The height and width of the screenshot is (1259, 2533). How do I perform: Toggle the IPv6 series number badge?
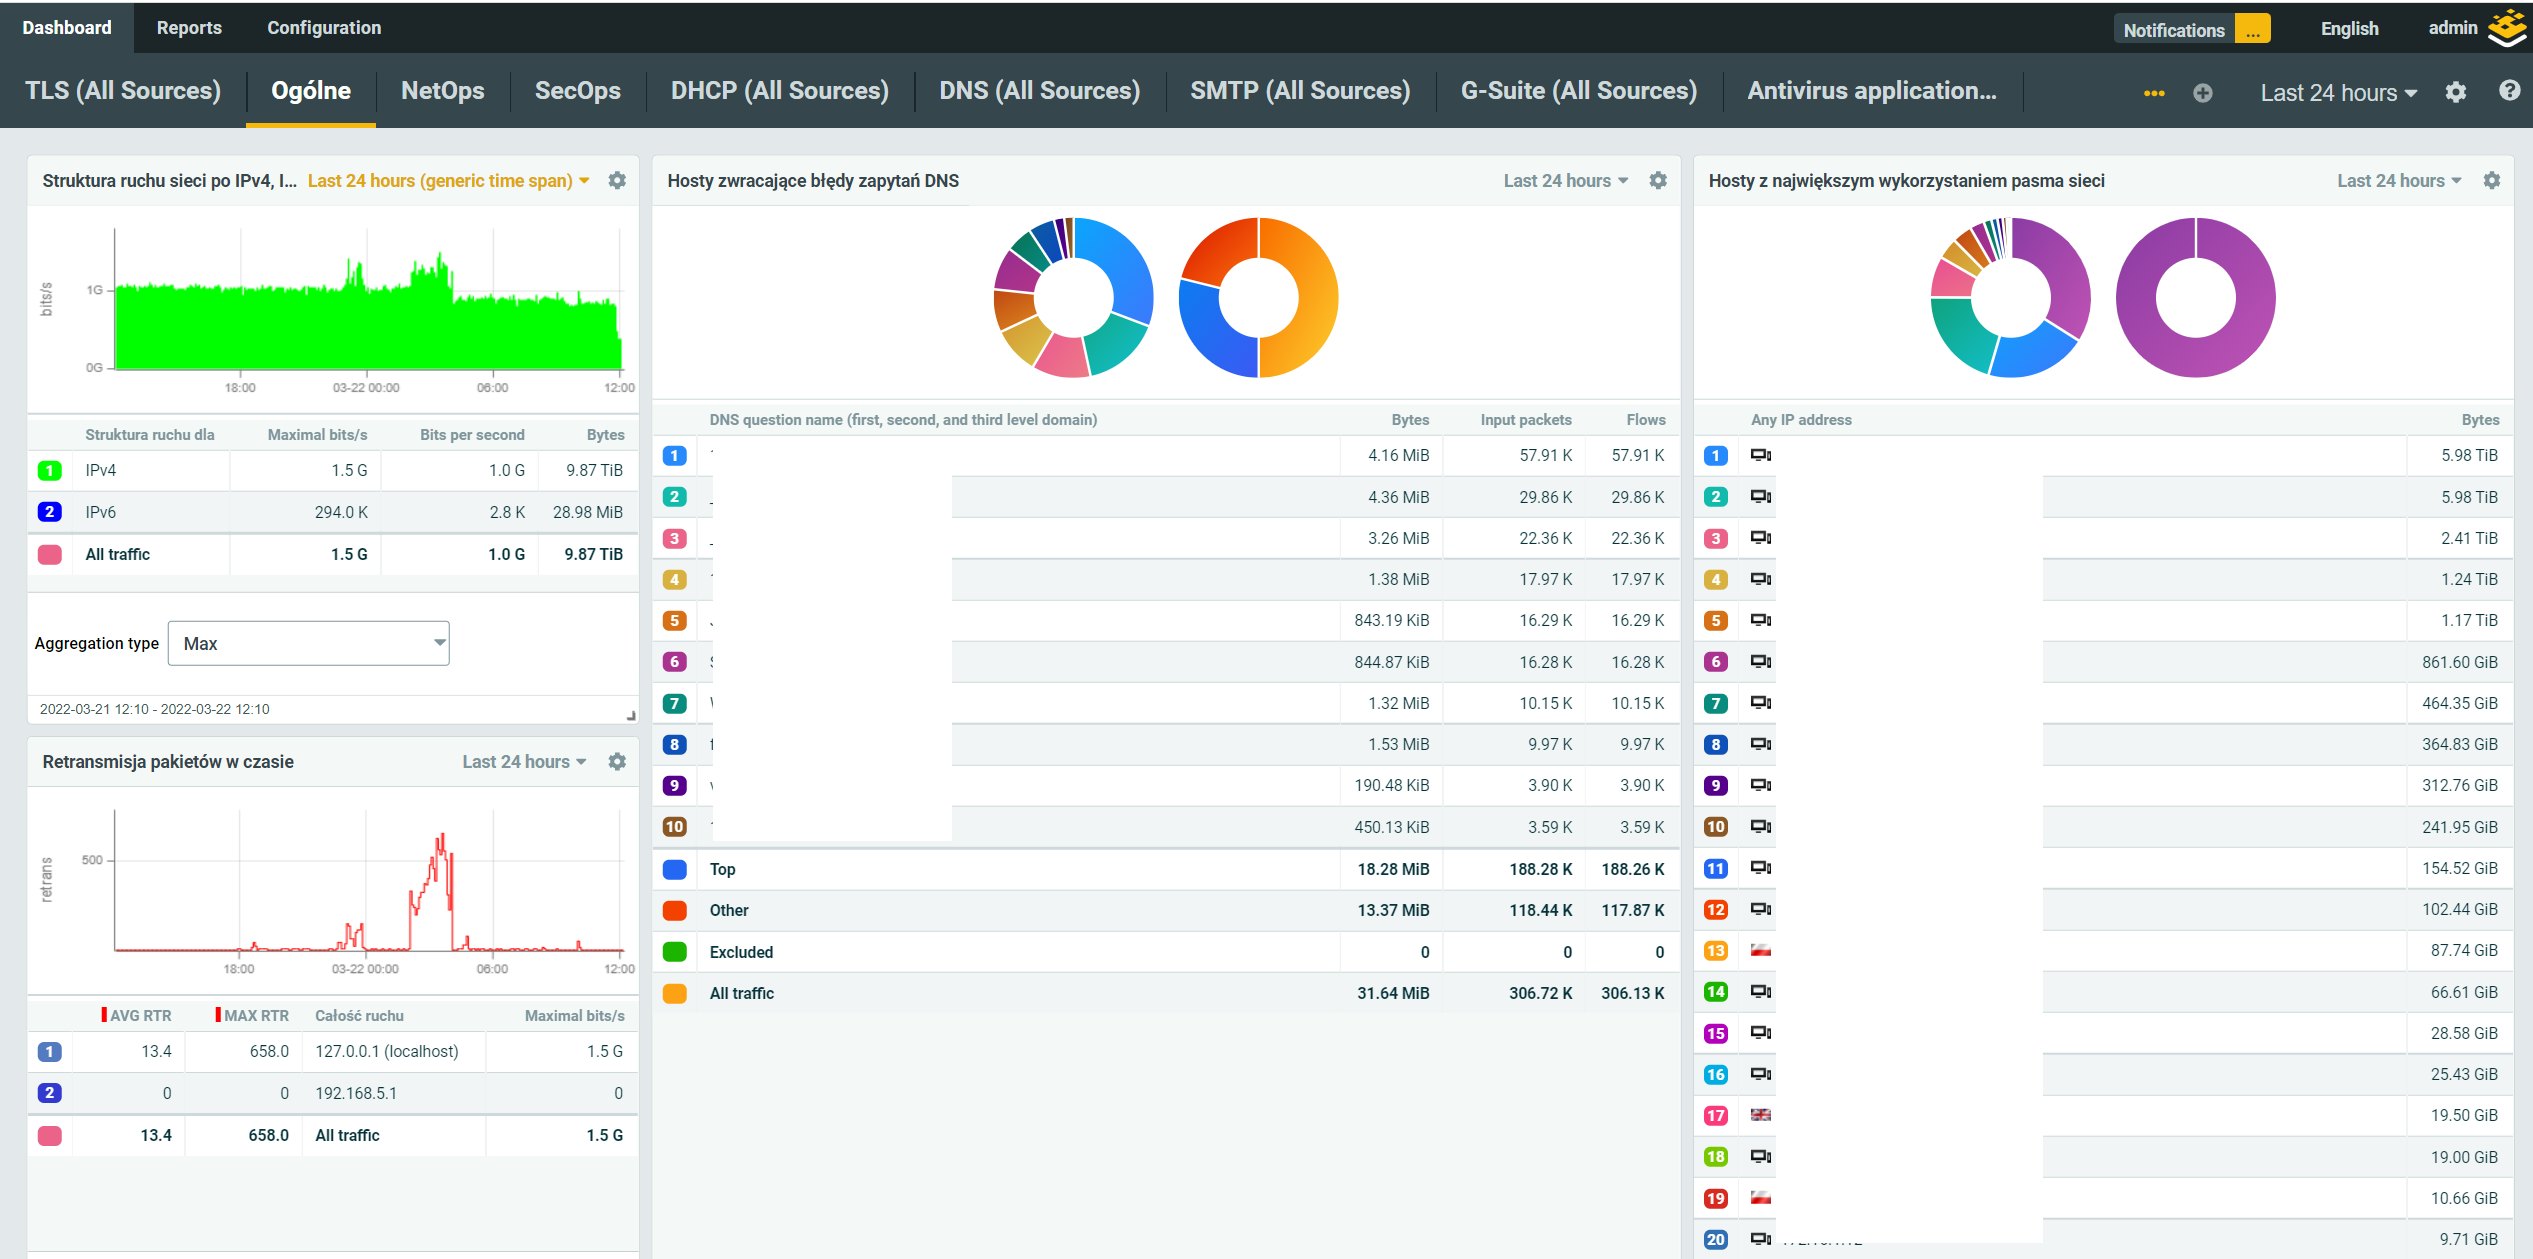pyautogui.click(x=49, y=512)
